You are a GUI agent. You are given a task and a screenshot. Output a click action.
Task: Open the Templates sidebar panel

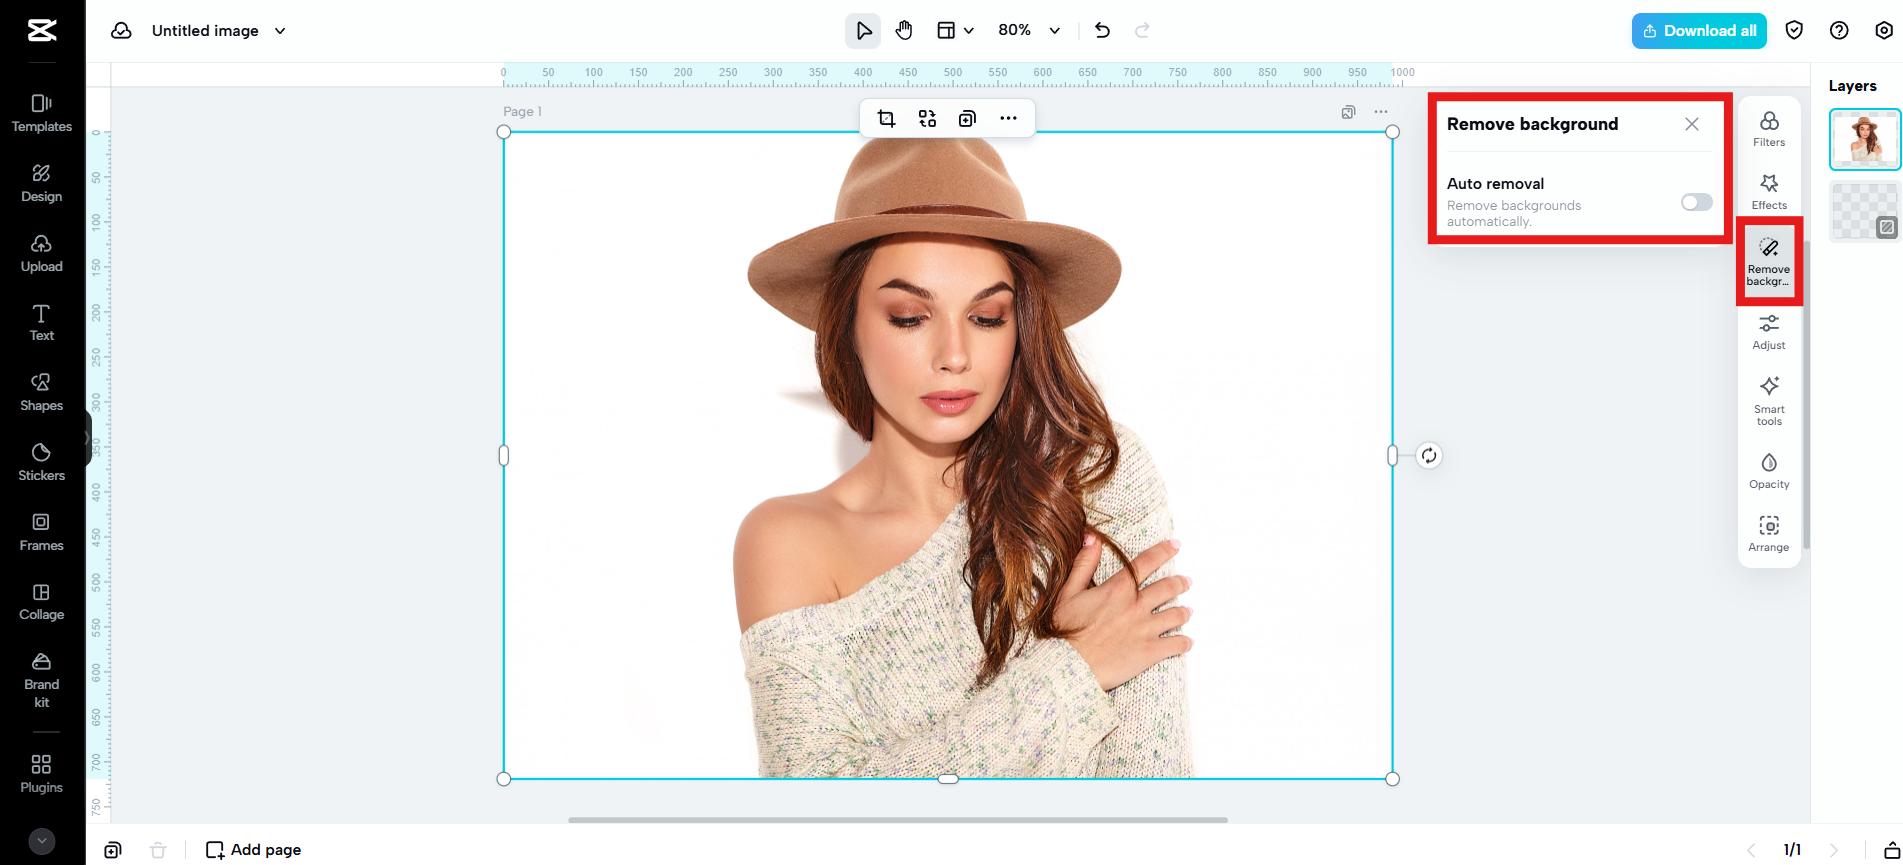(42, 113)
